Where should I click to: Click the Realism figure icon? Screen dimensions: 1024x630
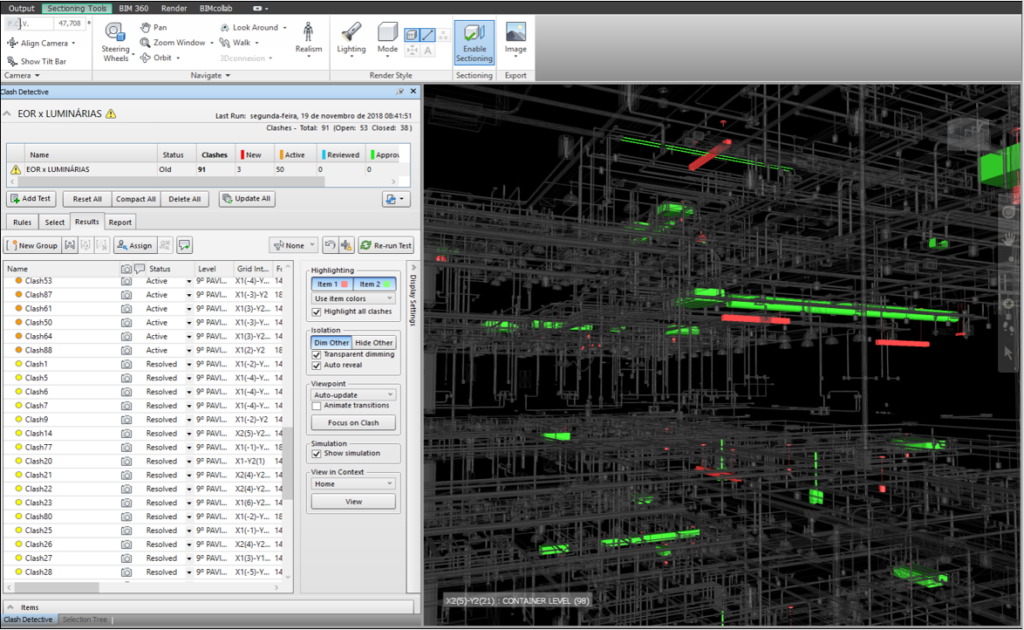coord(308,32)
